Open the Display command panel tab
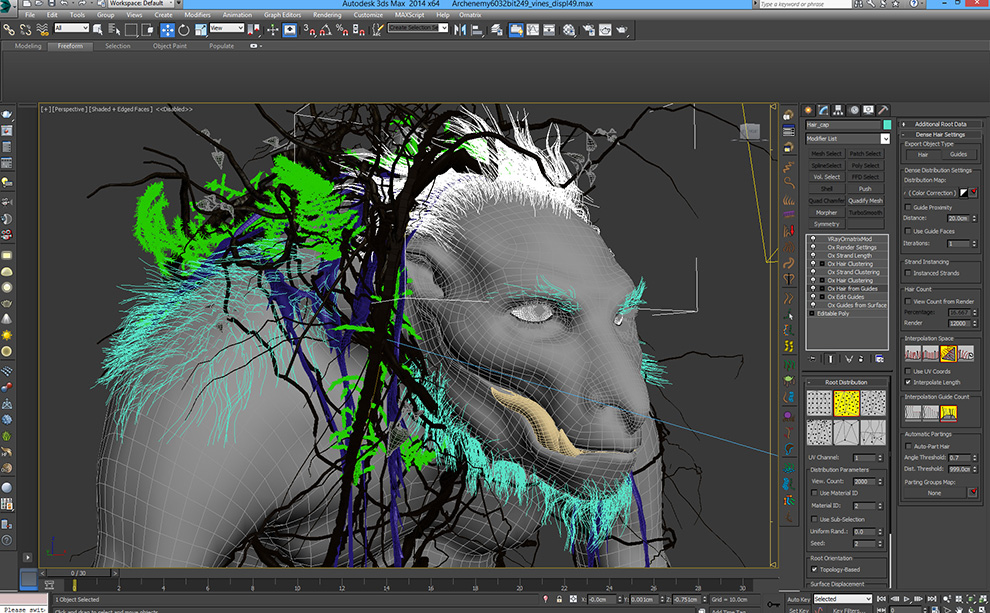Screen dimensions: 990x613 868,110
